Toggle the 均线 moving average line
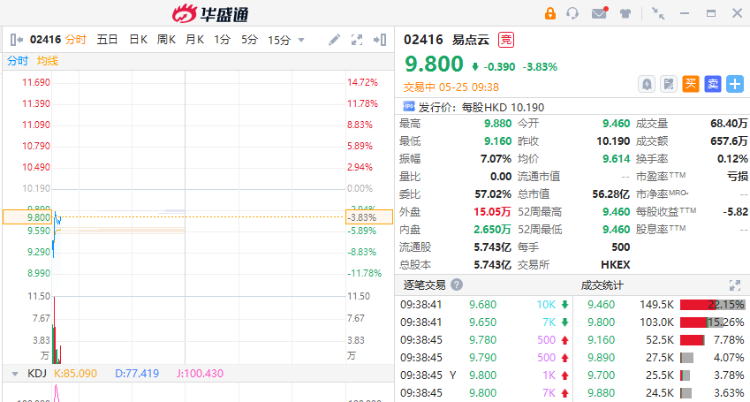The height and width of the screenshot is (402, 750). click(x=47, y=61)
